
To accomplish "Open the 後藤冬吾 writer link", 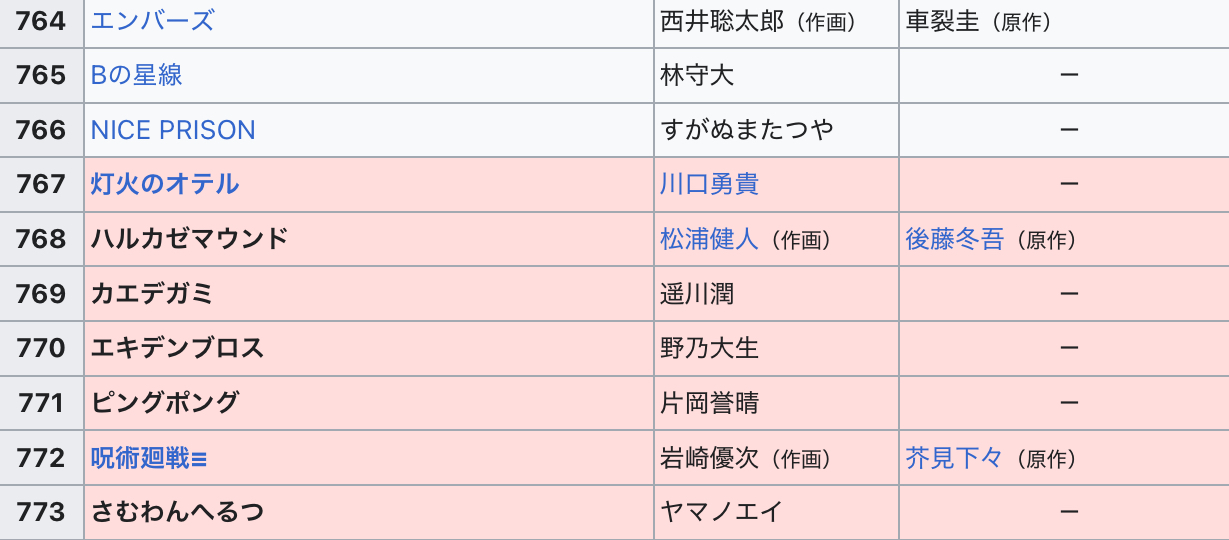I will coord(954,239).
